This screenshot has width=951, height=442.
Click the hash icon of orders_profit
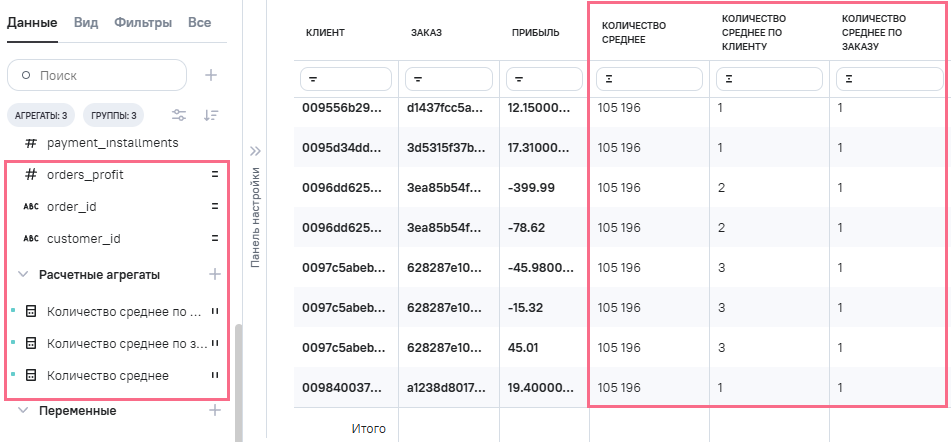tap(31, 174)
